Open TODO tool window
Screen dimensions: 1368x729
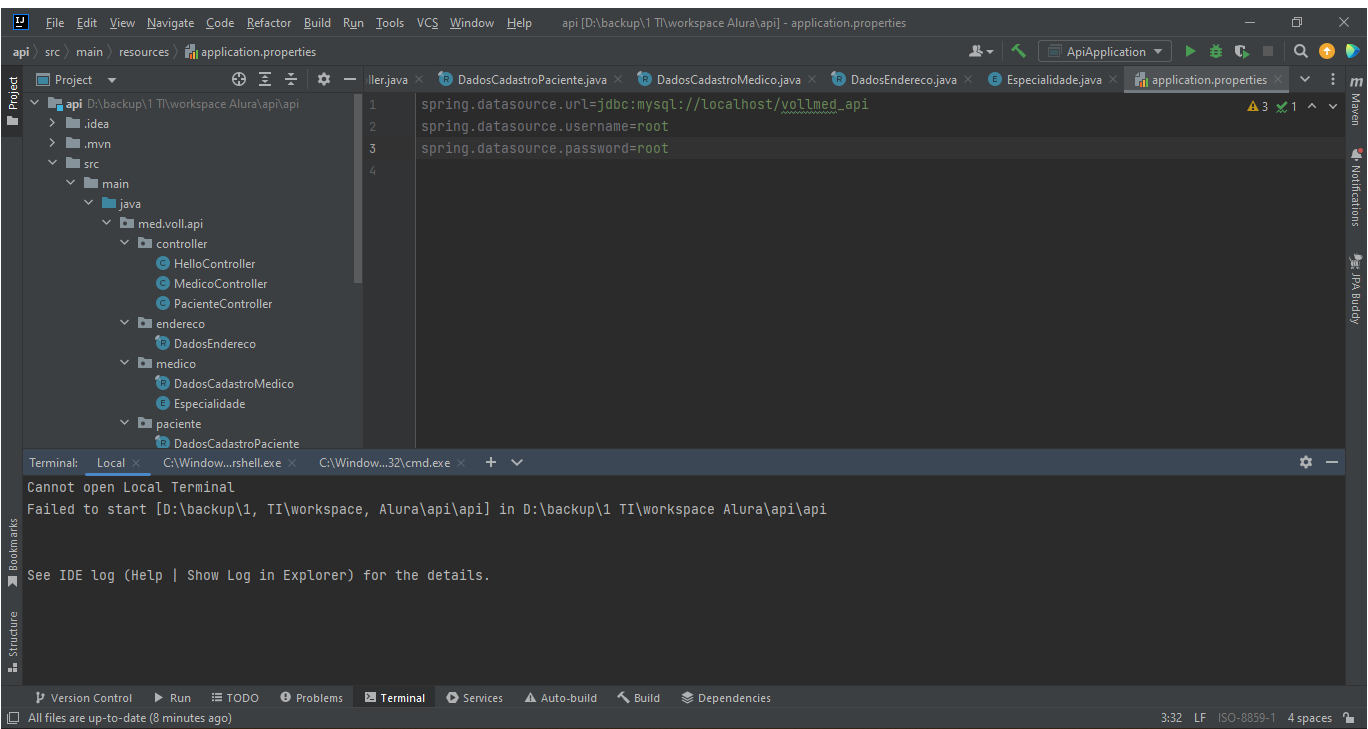(x=234, y=697)
